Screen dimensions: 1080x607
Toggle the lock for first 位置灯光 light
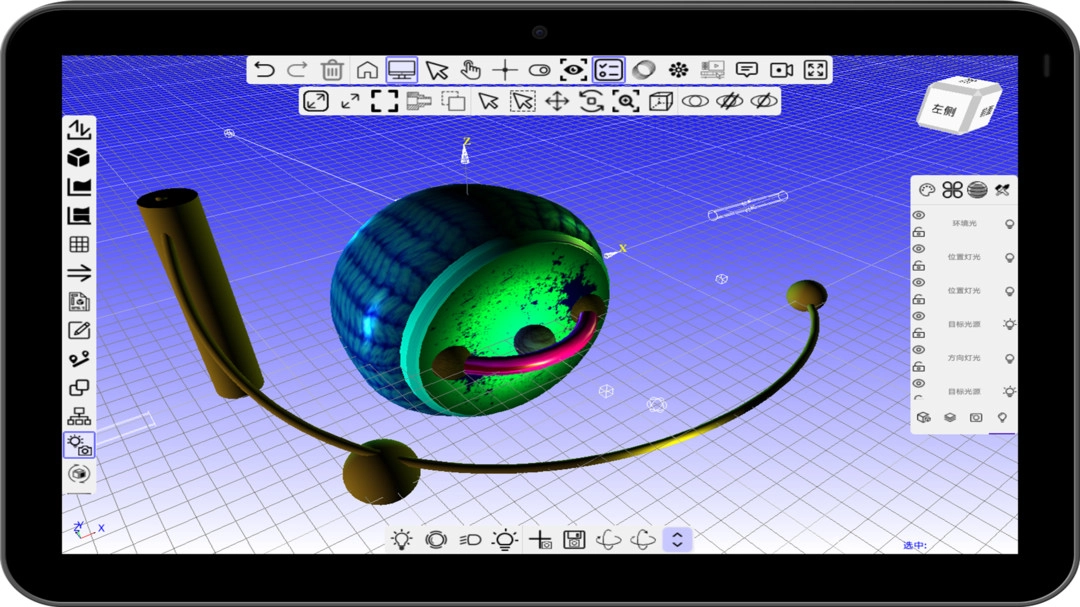[x=919, y=265]
